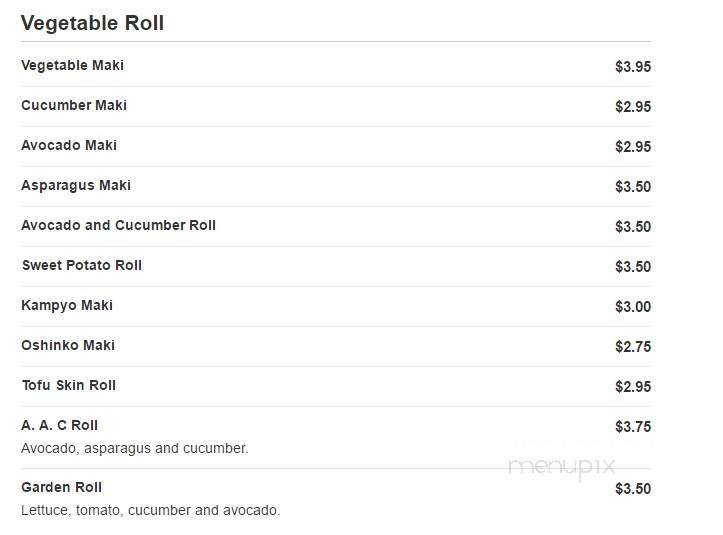Click the Vegetable Roll section heading

[92, 23]
